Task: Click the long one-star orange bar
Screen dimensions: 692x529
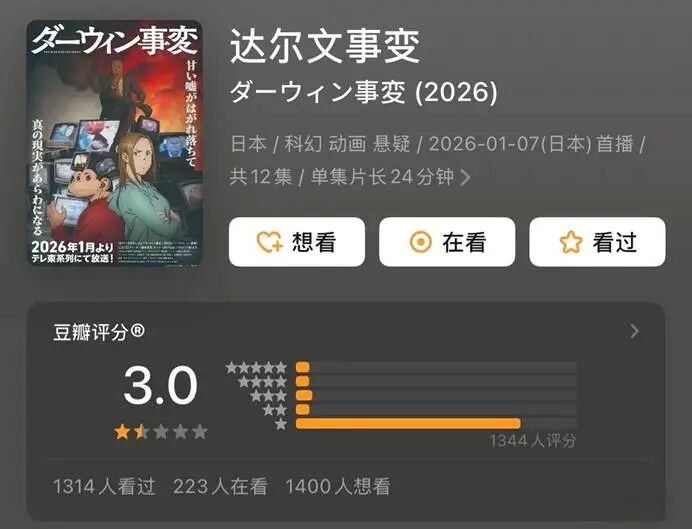Action: [408, 424]
